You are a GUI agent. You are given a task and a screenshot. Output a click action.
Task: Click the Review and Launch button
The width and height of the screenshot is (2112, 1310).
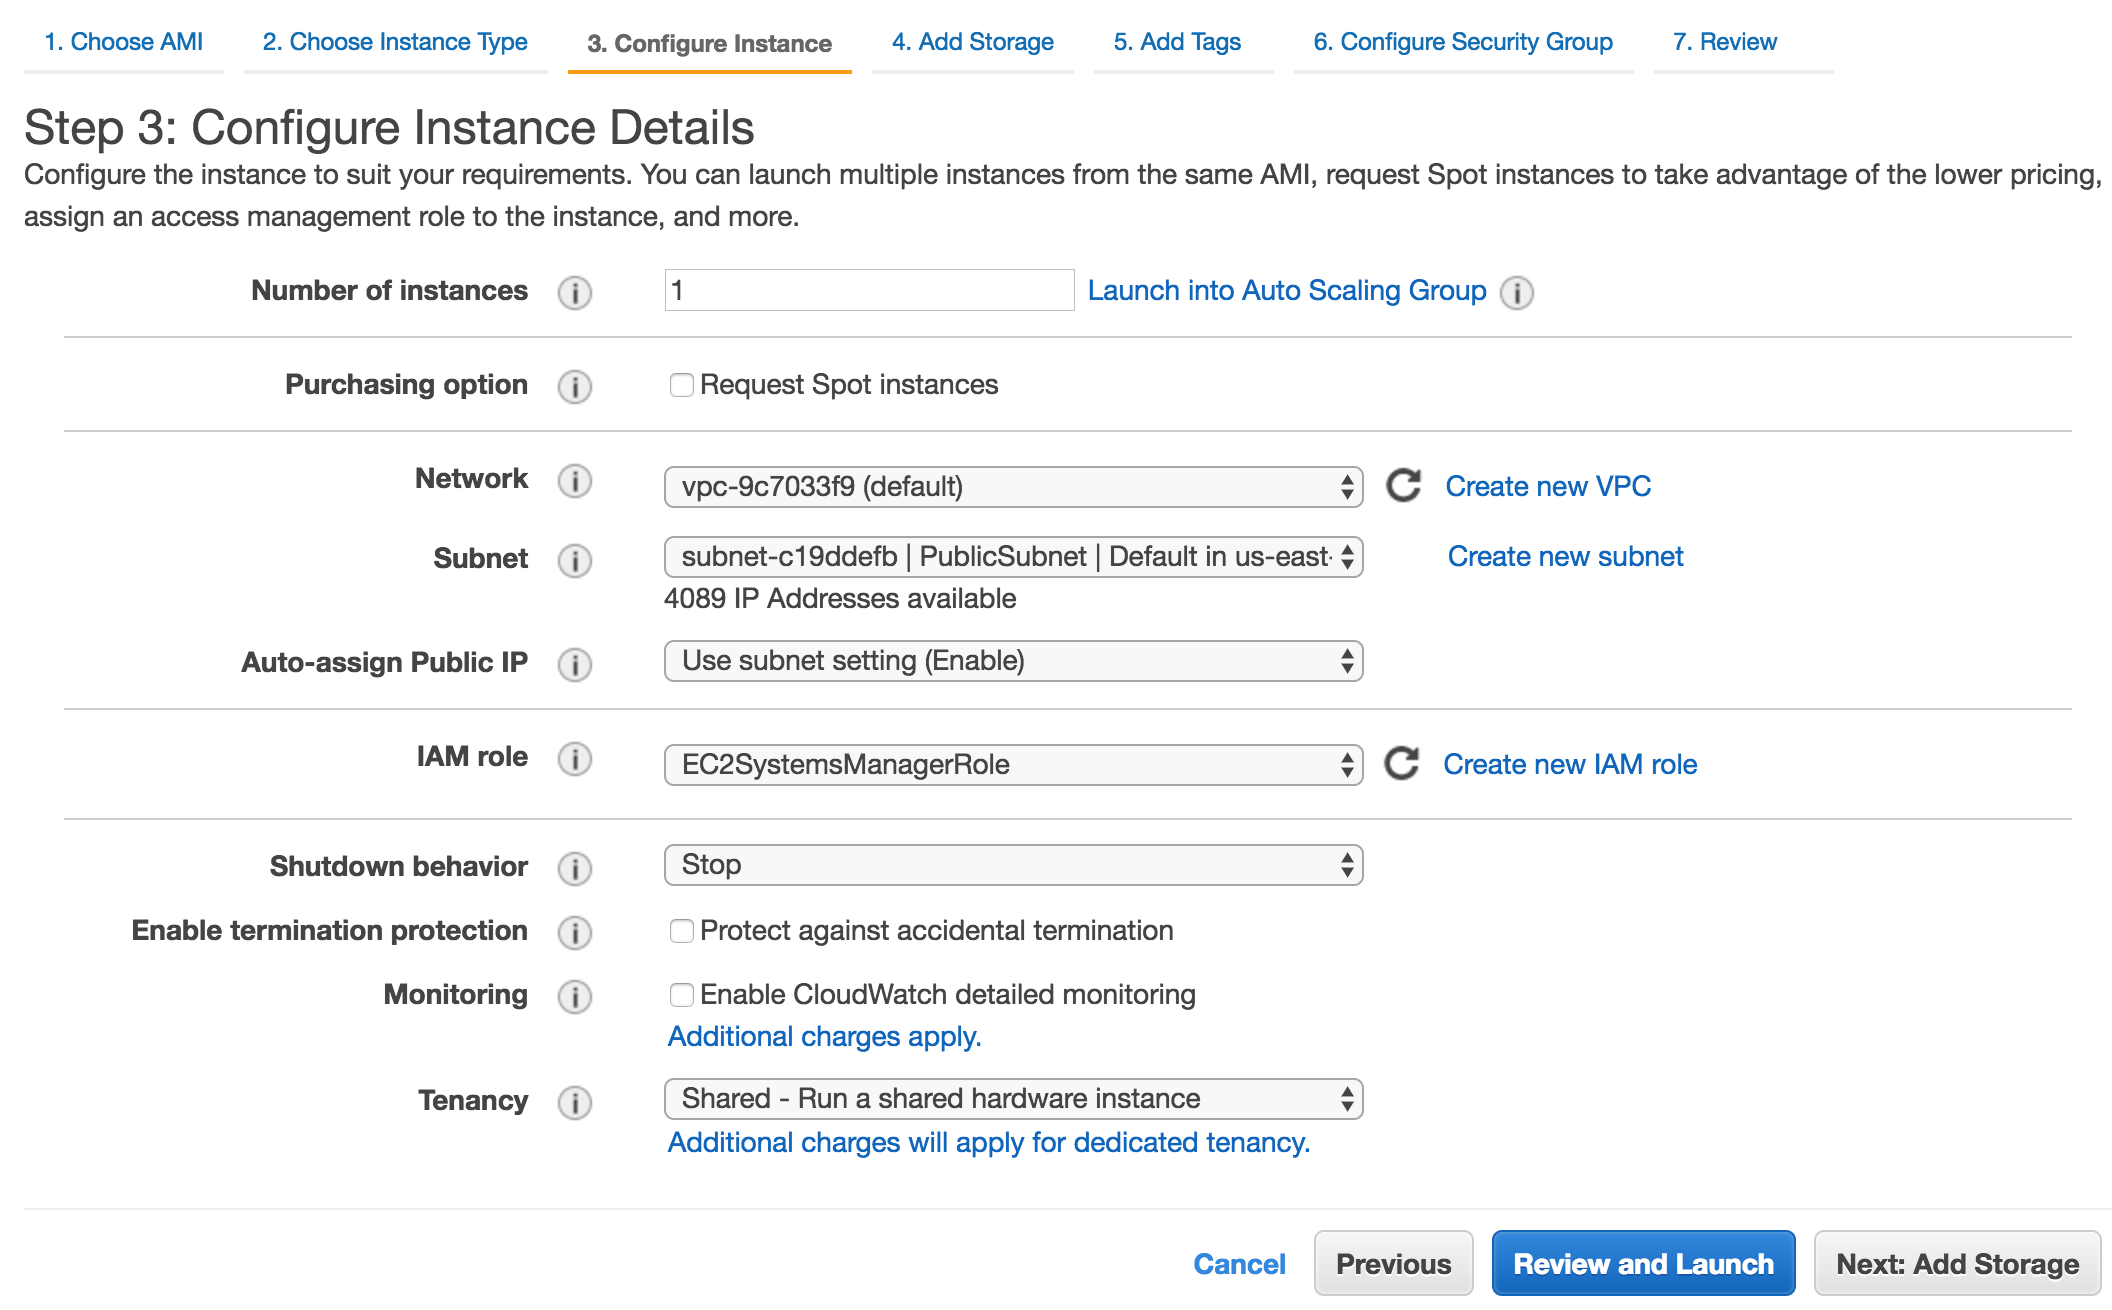(1643, 1264)
